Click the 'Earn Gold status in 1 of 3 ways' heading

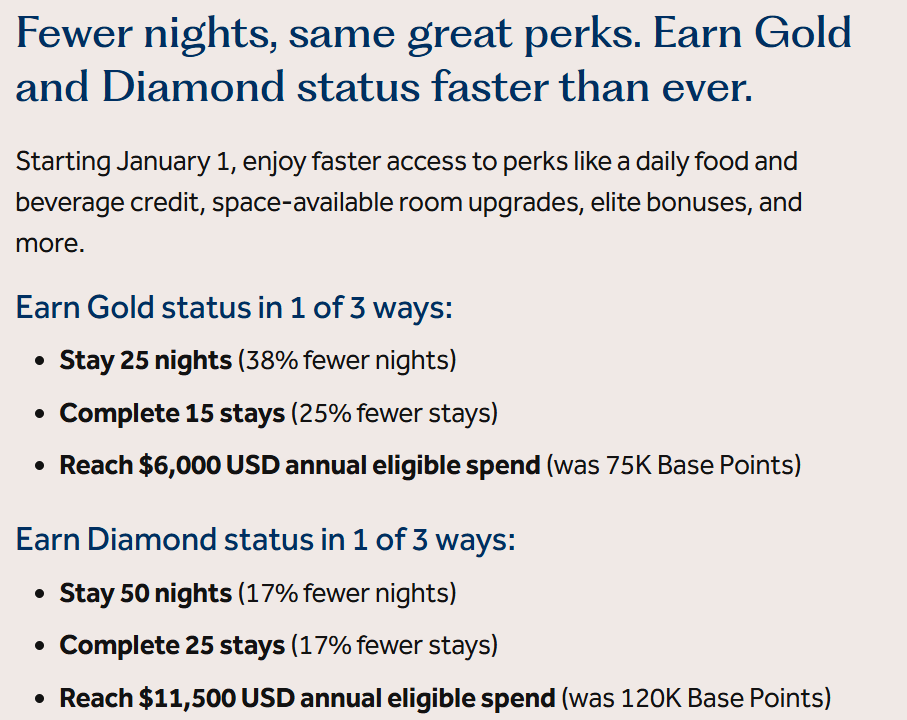coord(234,306)
